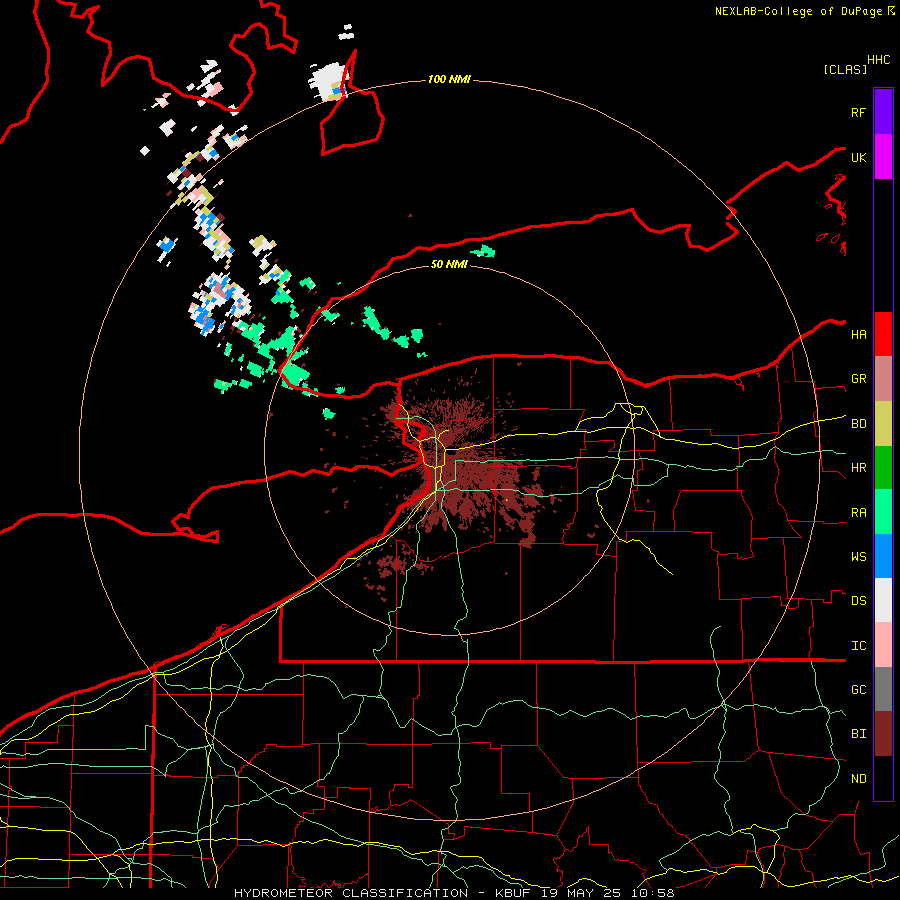900x900 pixels.
Task: Click the GR legend label
Action: pos(858,379)
